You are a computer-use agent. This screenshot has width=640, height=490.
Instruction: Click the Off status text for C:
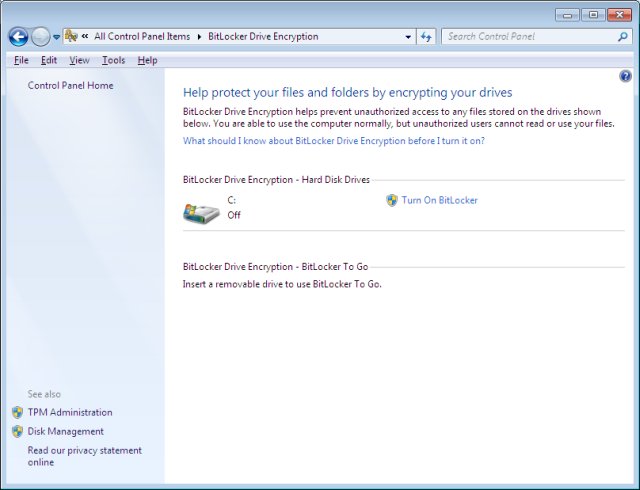pos(234,215)
